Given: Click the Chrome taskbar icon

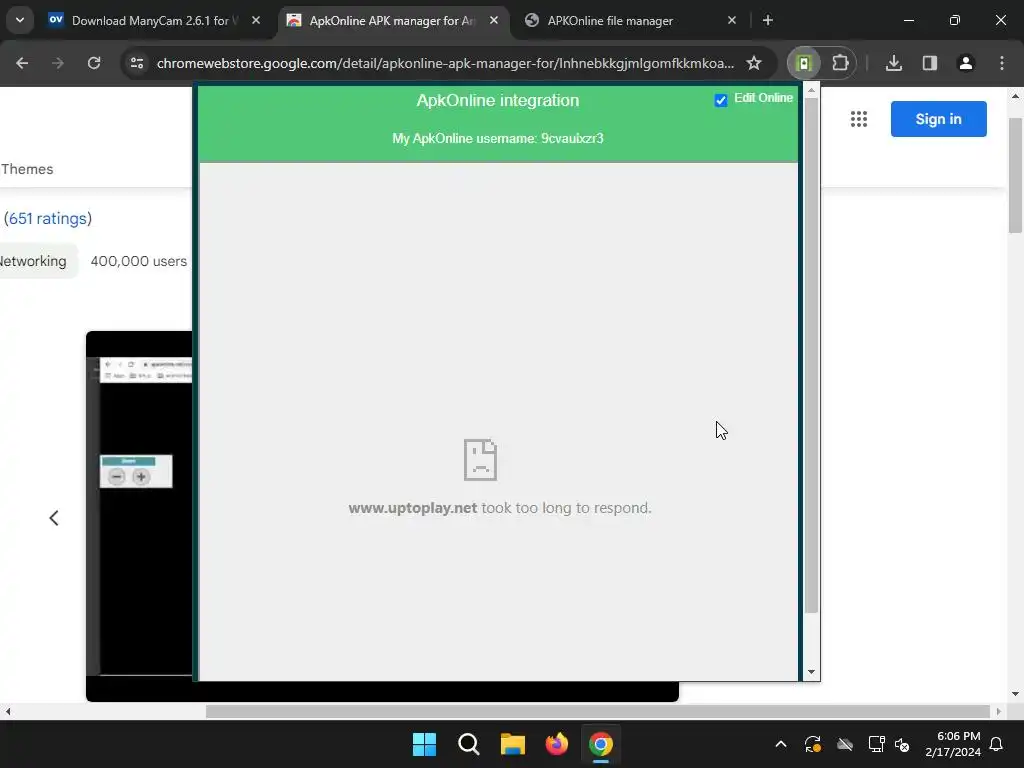Looking at the screenshot, I should (x=601, y=744).
